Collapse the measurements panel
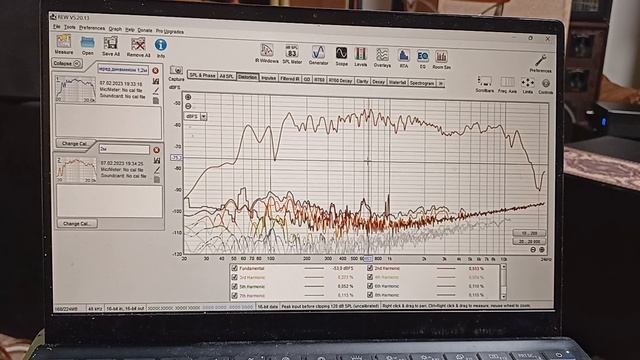640x360 pixels. point(67,63)
